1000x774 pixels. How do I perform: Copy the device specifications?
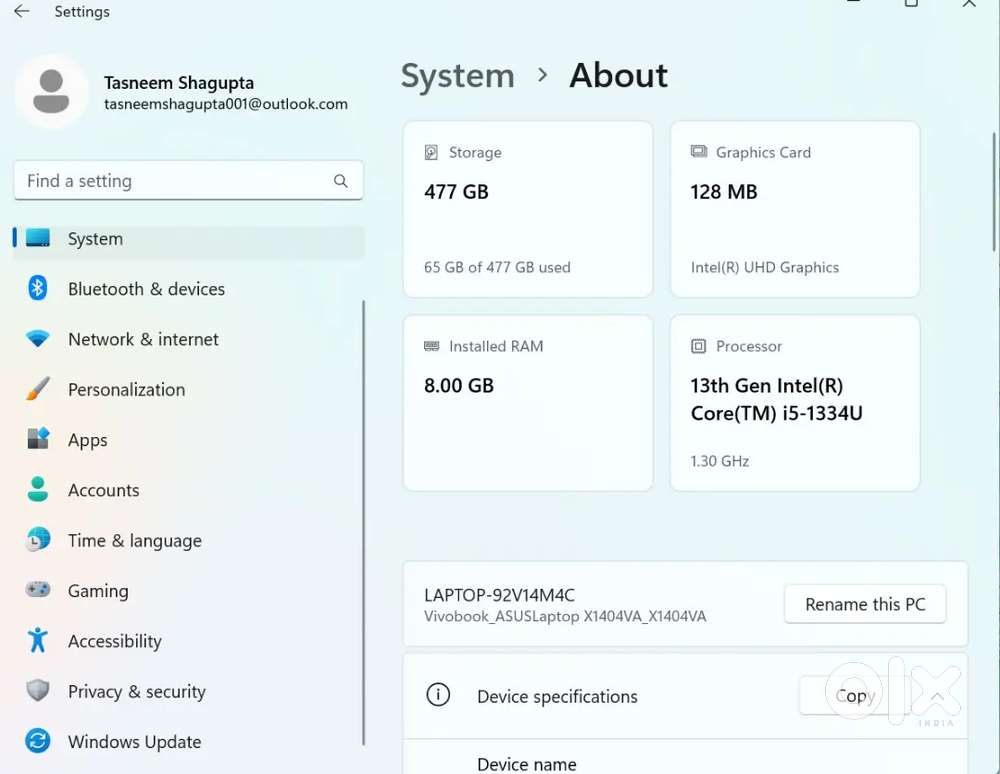(853, 696)
